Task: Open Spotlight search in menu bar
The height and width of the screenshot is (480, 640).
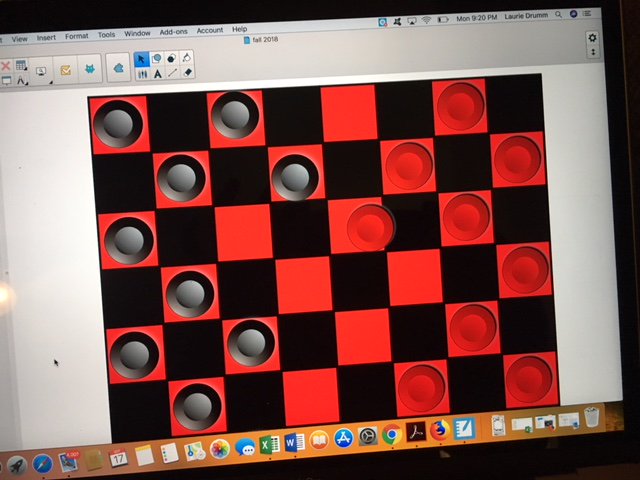Action: [x=558, y=15]
